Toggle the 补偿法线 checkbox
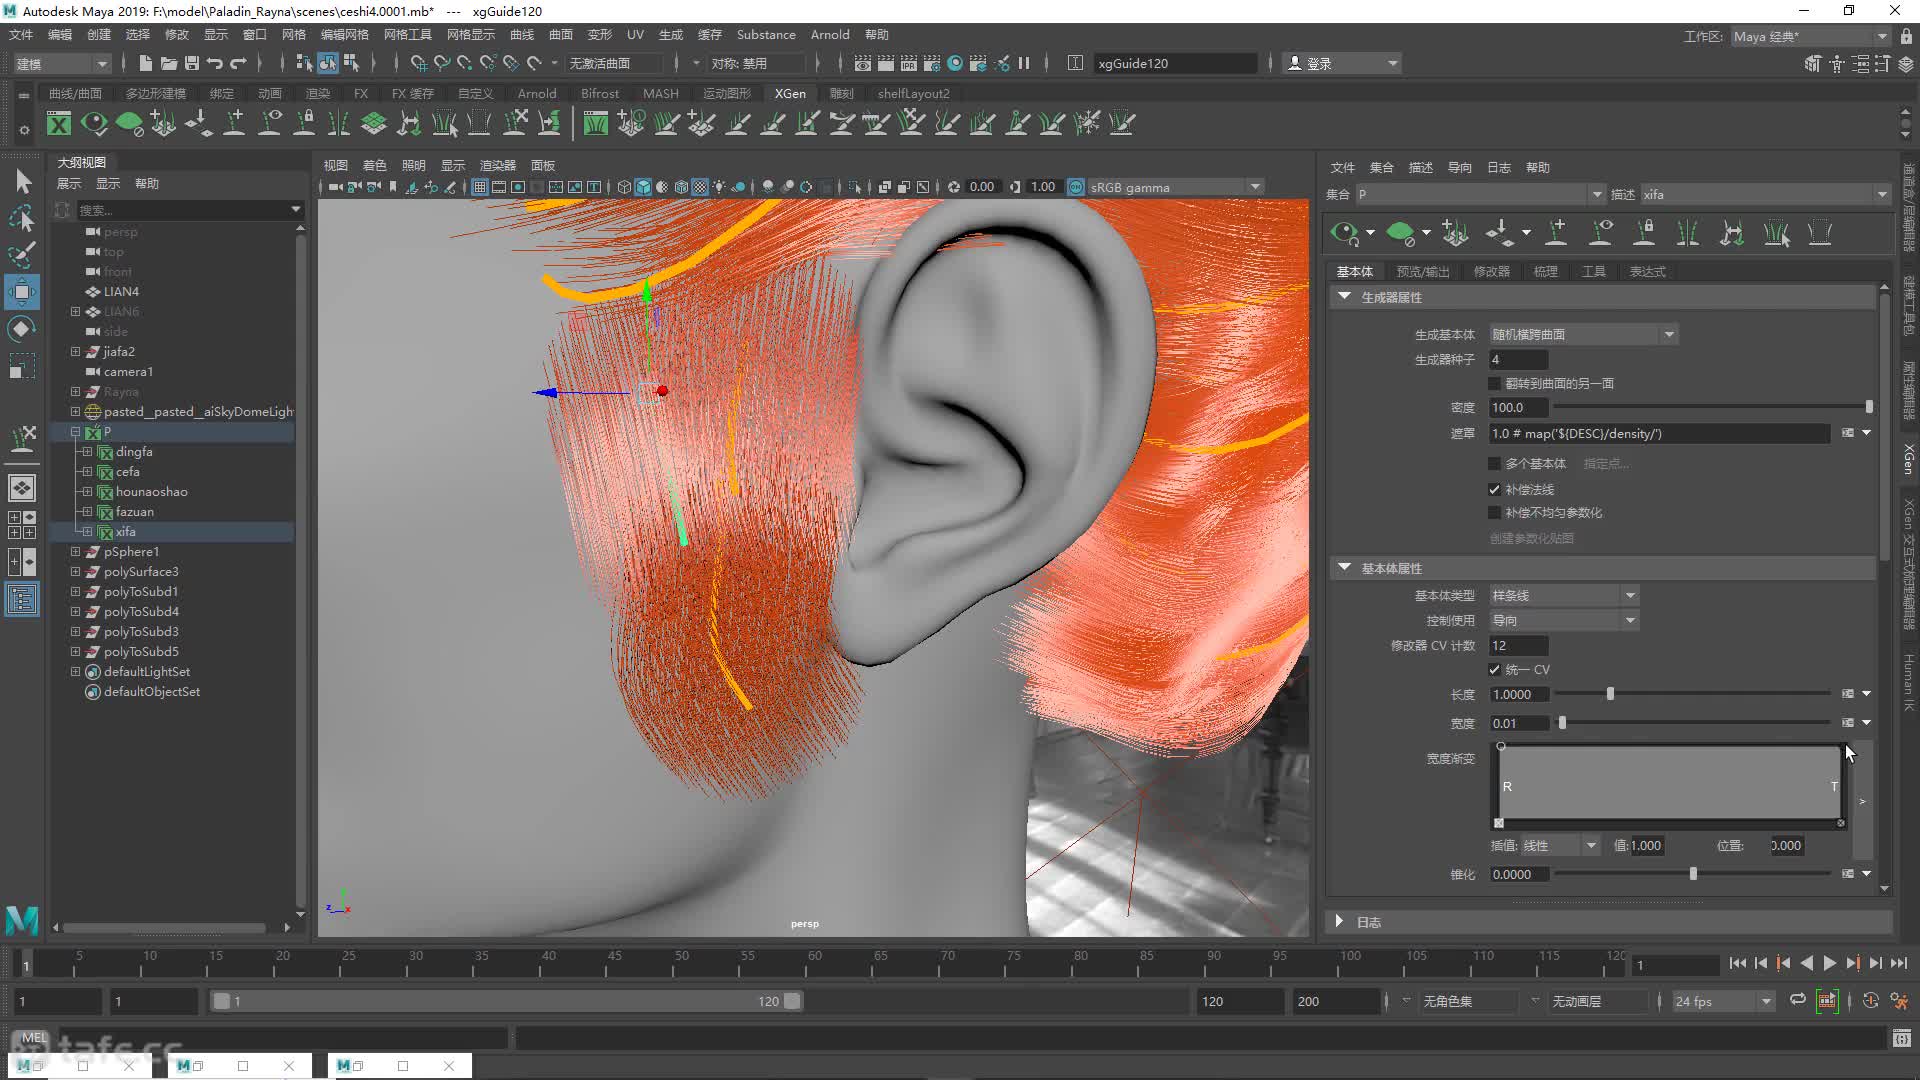 [x=1495, y=489]
